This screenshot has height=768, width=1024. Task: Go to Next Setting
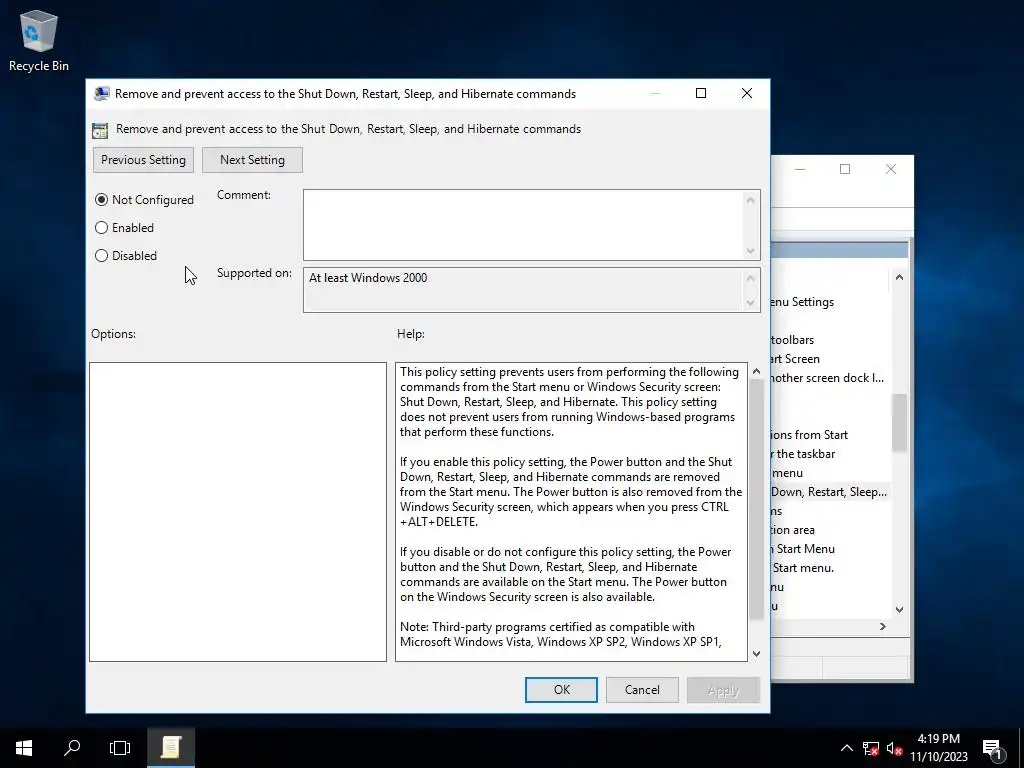point(252,160)
